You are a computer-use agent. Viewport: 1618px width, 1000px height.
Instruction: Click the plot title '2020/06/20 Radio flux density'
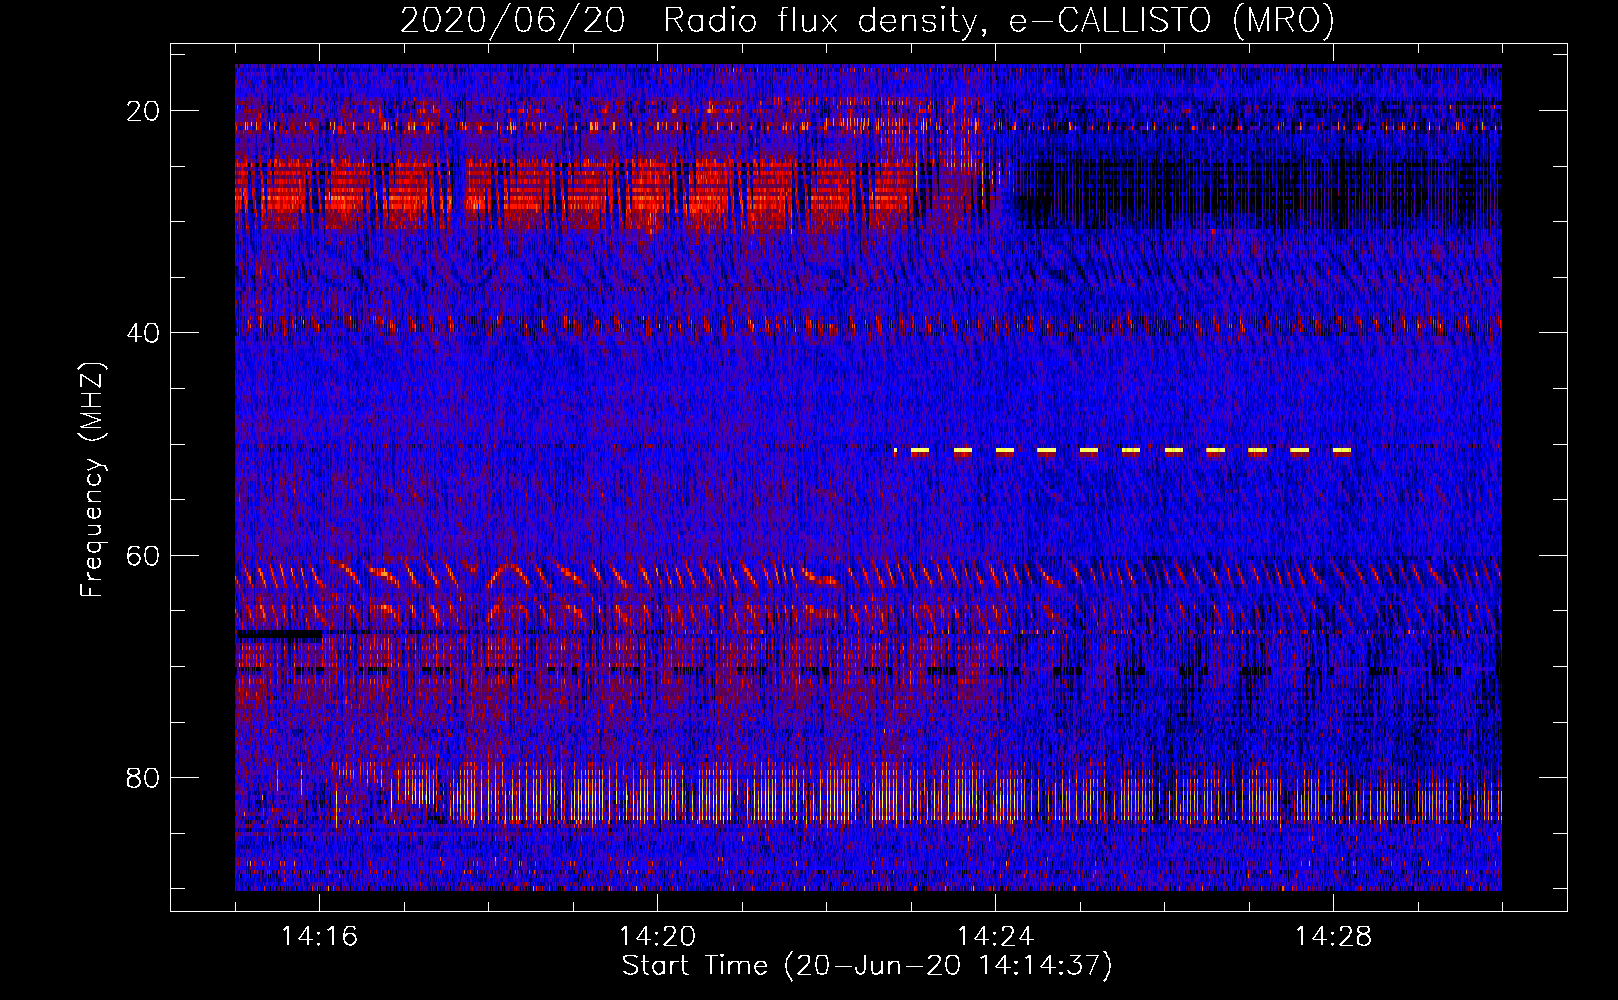pos(867,20)
